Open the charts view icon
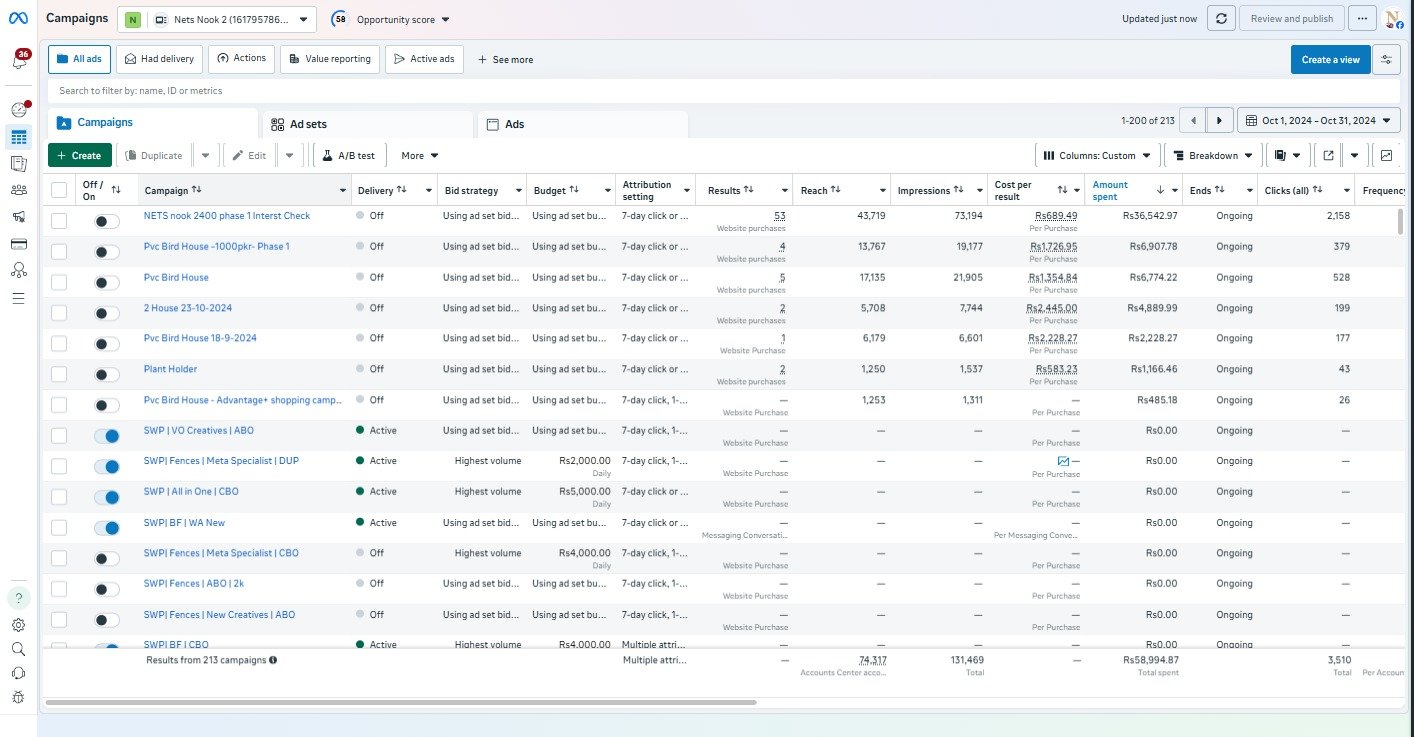This screenshot has height=737, width=1414. click(x=1386, y=155)
